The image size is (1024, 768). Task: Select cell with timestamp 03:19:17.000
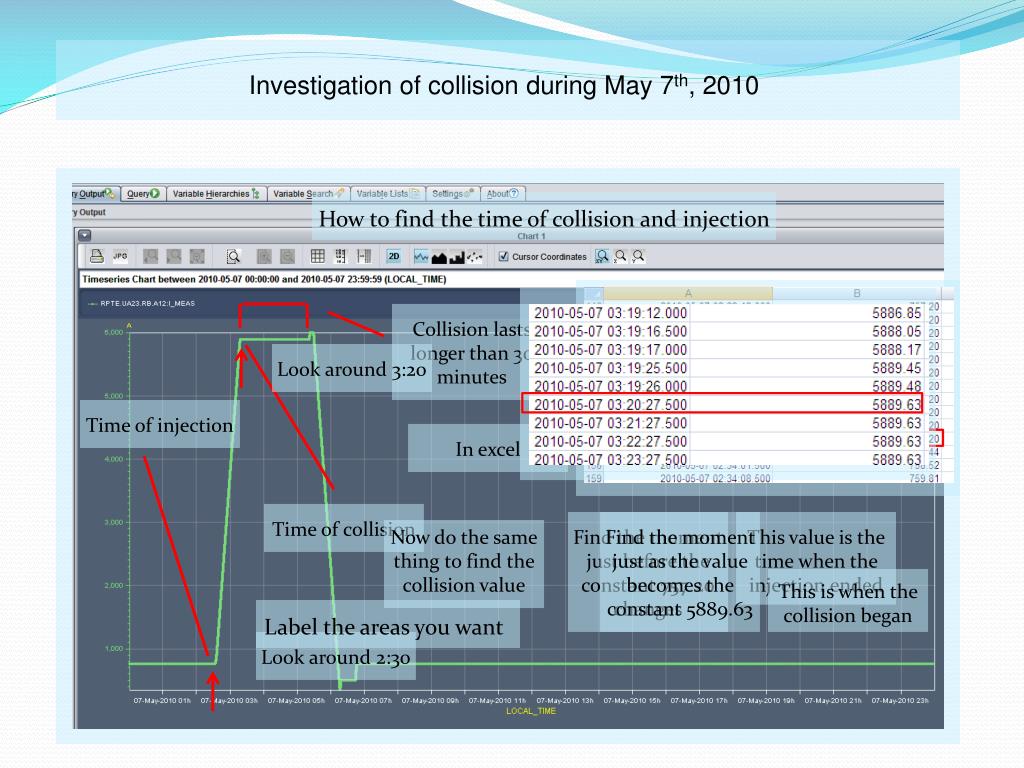click(610, 350)
